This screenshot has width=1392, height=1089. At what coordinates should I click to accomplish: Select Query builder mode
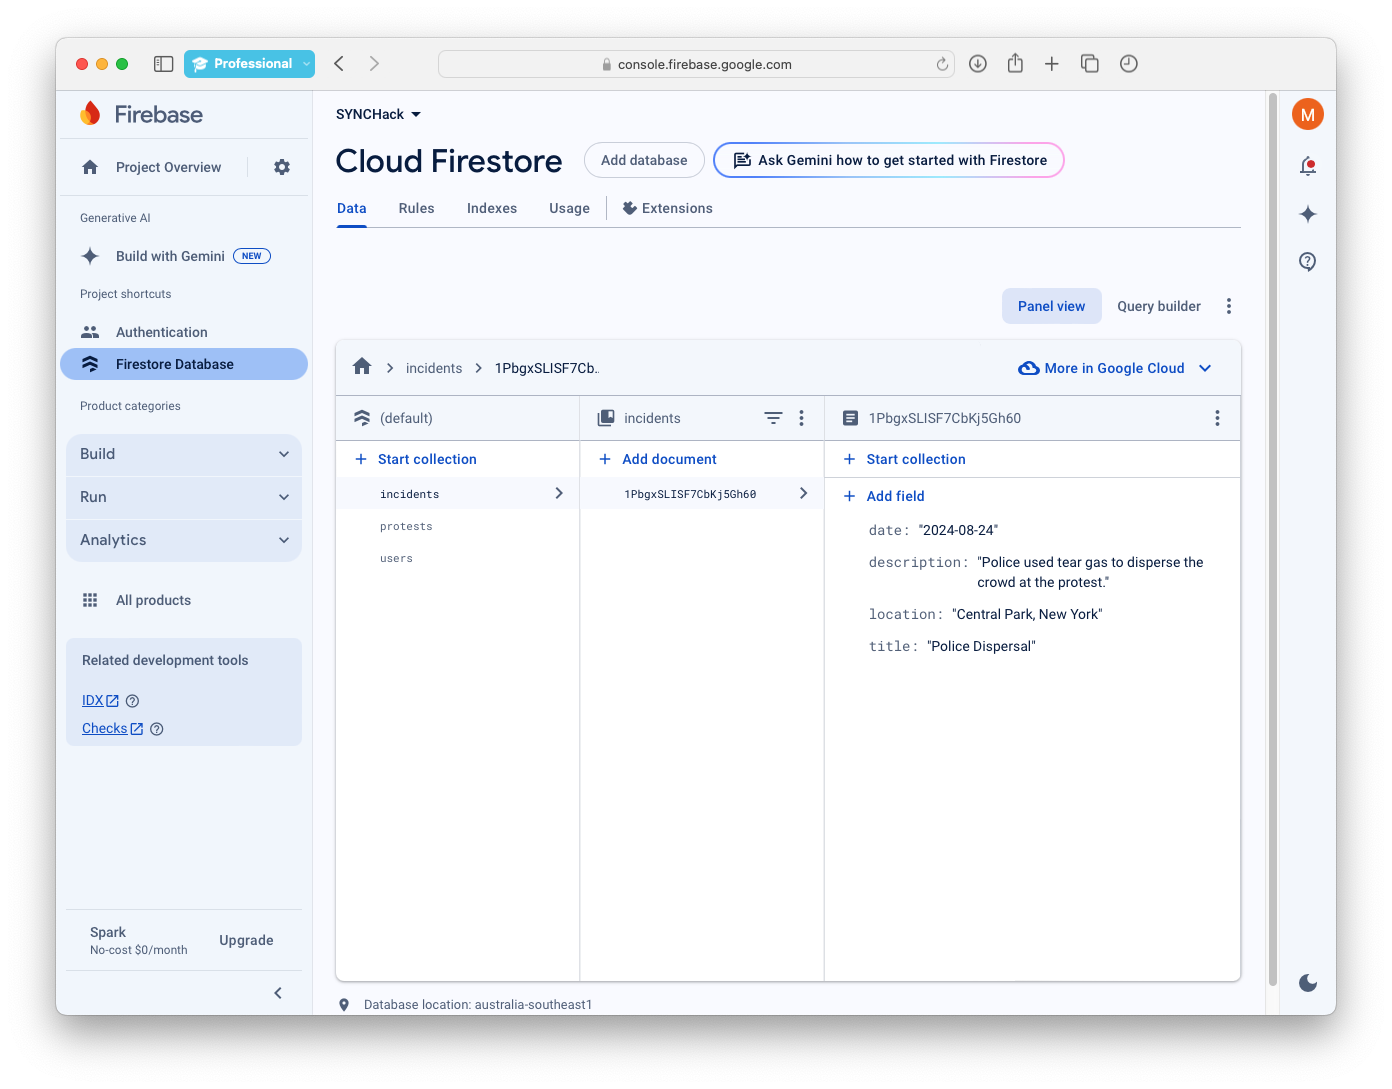pyautogui.click(x=1159, y=306)
